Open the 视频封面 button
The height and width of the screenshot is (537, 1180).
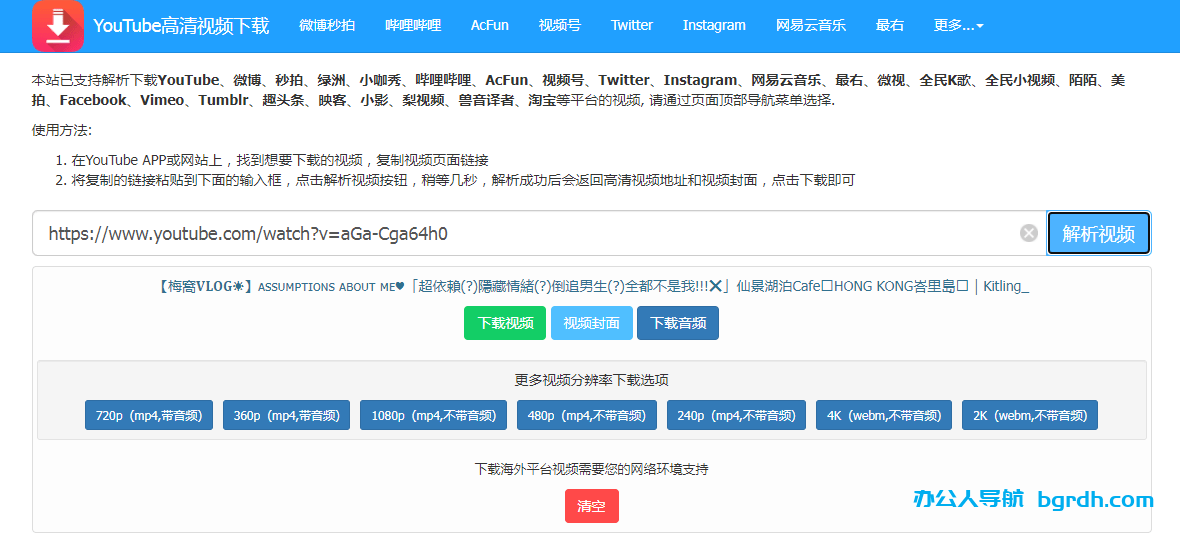(x=592, y=323)
